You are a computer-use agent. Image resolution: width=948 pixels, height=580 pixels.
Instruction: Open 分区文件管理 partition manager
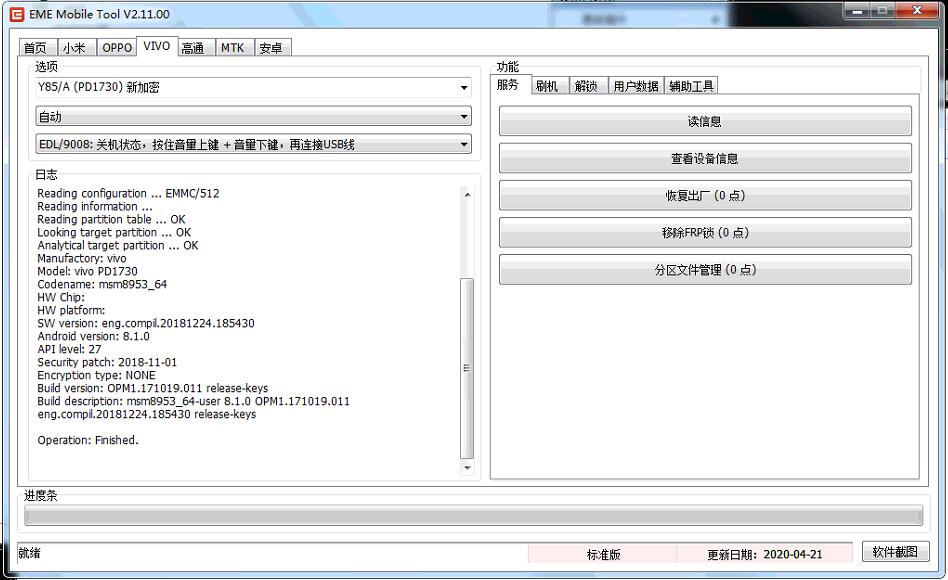(705, 270)
